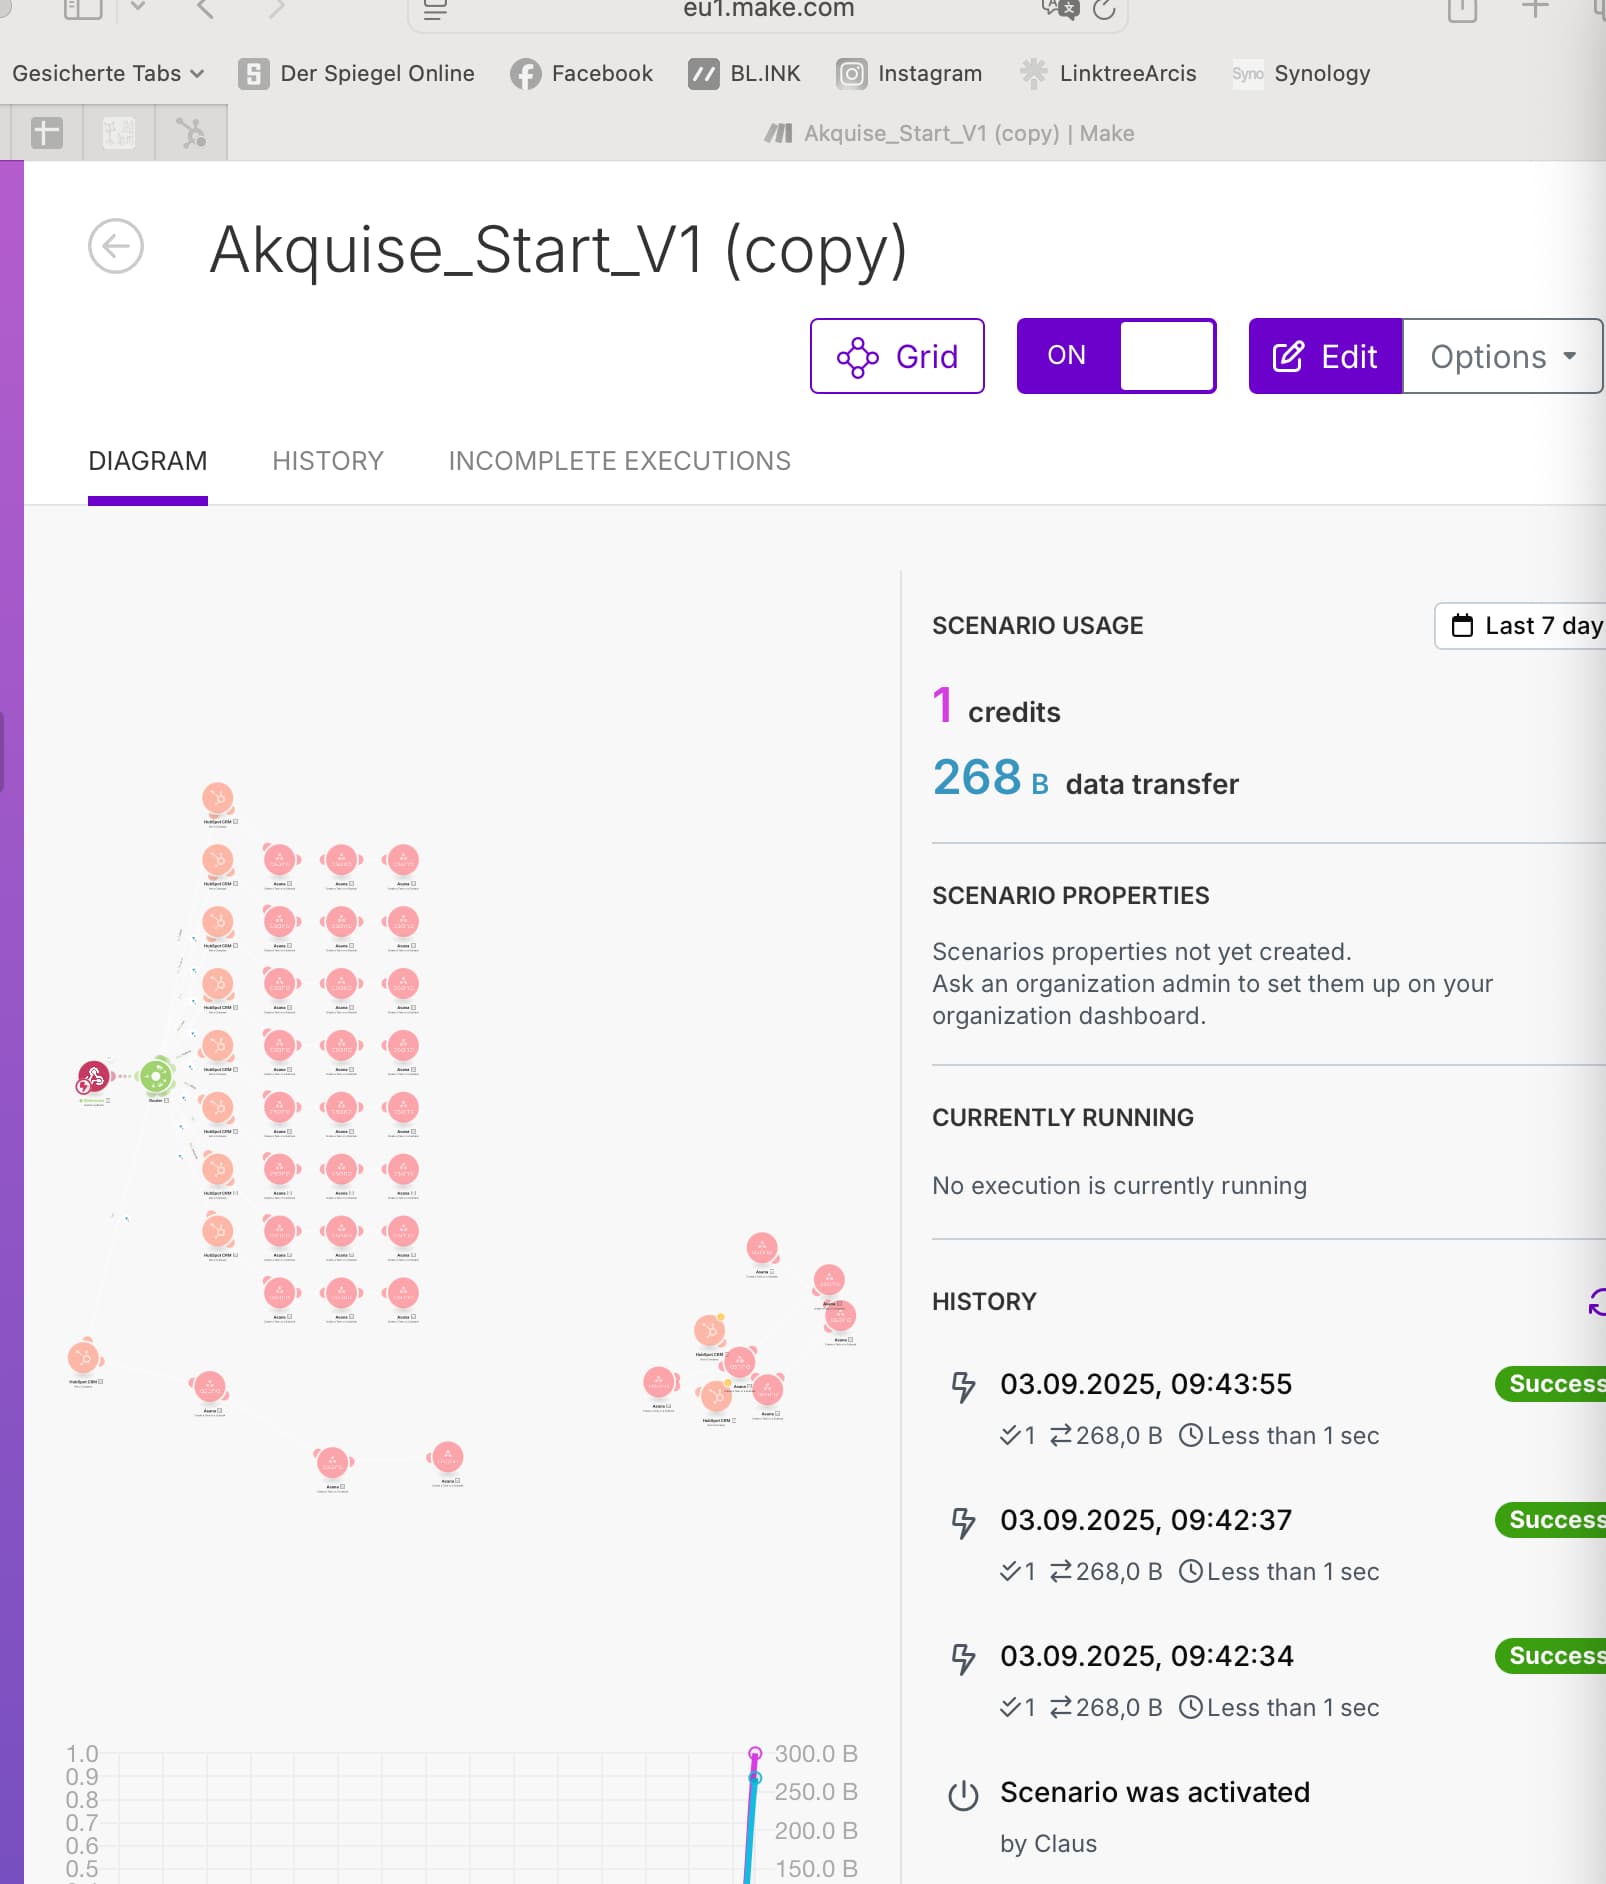1606x1884 pixels.
Task: Open the 09:43:55 execution history entry
Action: pos(1146,1384)
